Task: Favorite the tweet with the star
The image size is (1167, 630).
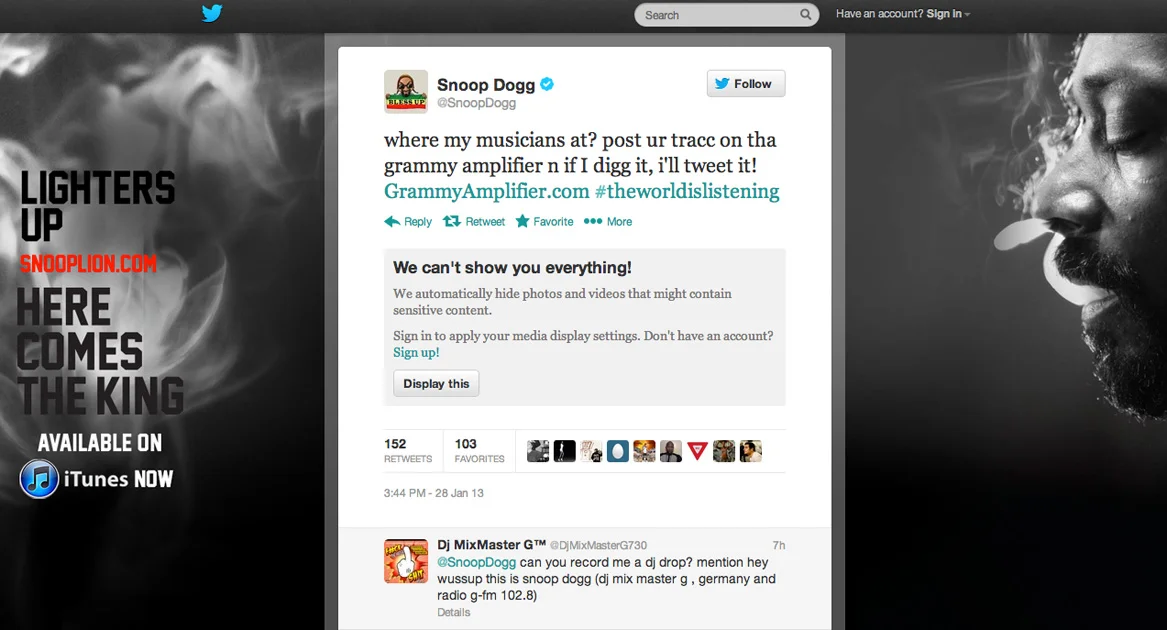Action: tap(545, 221)
